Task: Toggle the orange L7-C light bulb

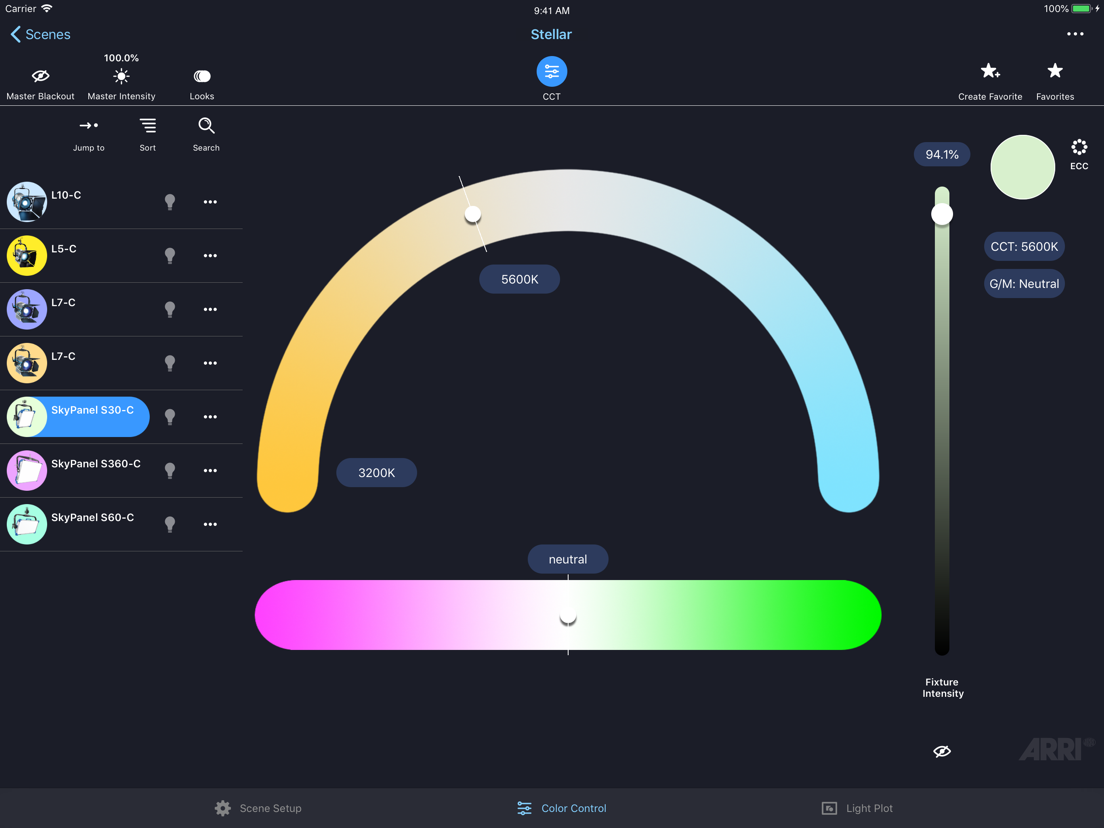Action: [170, 363]
